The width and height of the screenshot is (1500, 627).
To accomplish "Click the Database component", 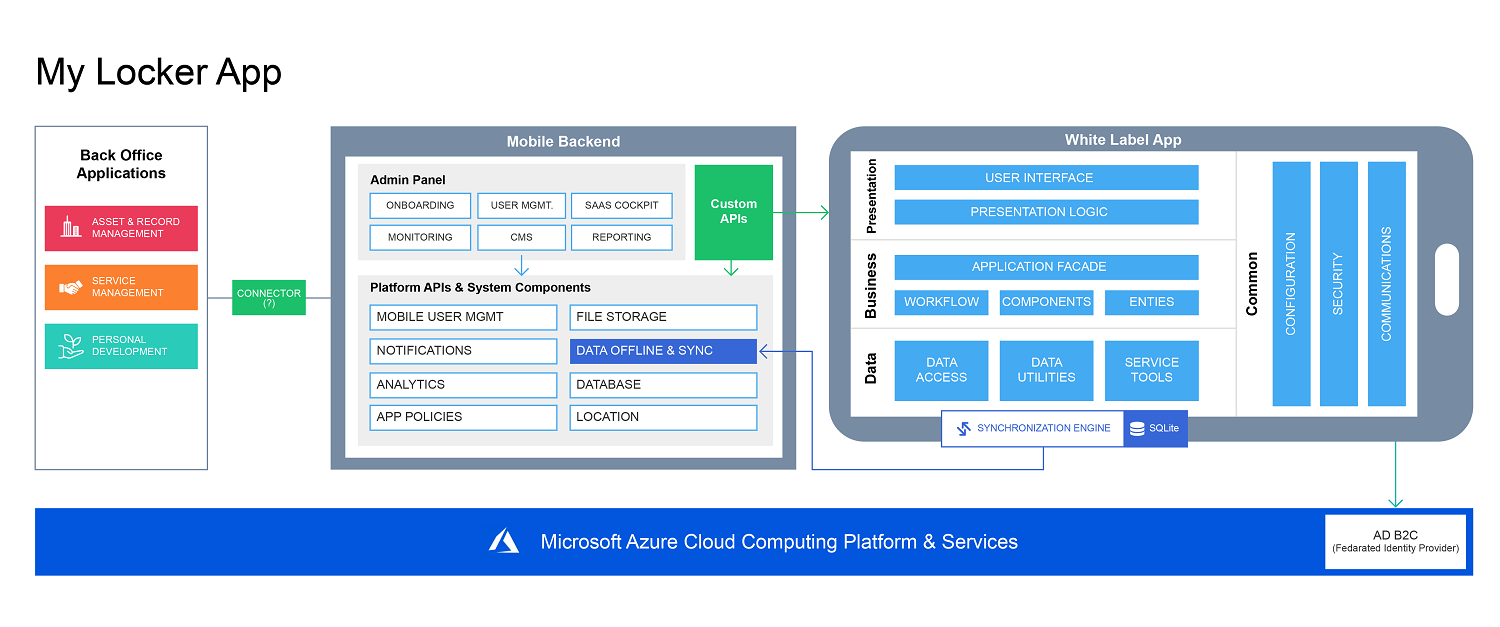I will click(x=664, y=385).
